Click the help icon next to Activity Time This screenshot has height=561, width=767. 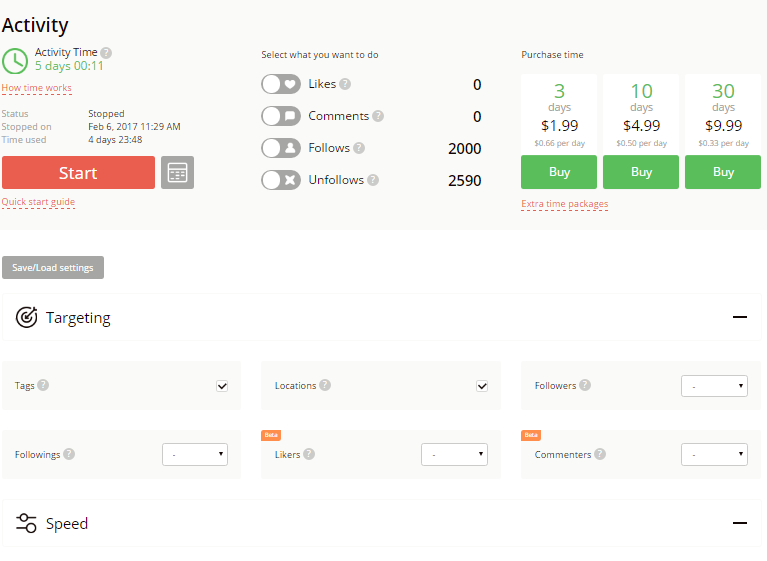(106, 53)
